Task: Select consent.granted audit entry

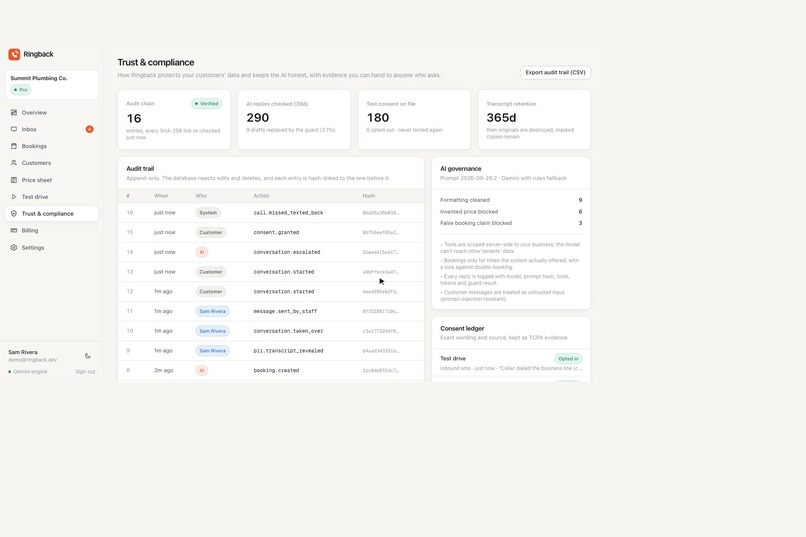Action: point(271,232)
